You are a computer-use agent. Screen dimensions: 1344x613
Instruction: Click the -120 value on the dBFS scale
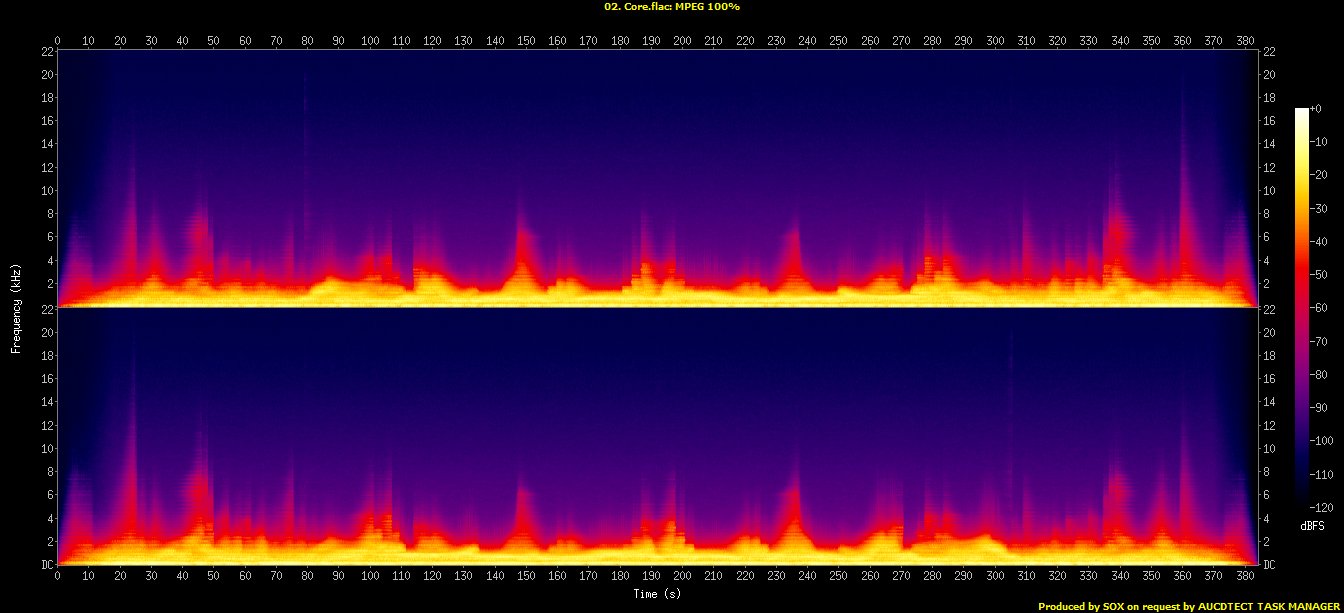pos(1321,506)
